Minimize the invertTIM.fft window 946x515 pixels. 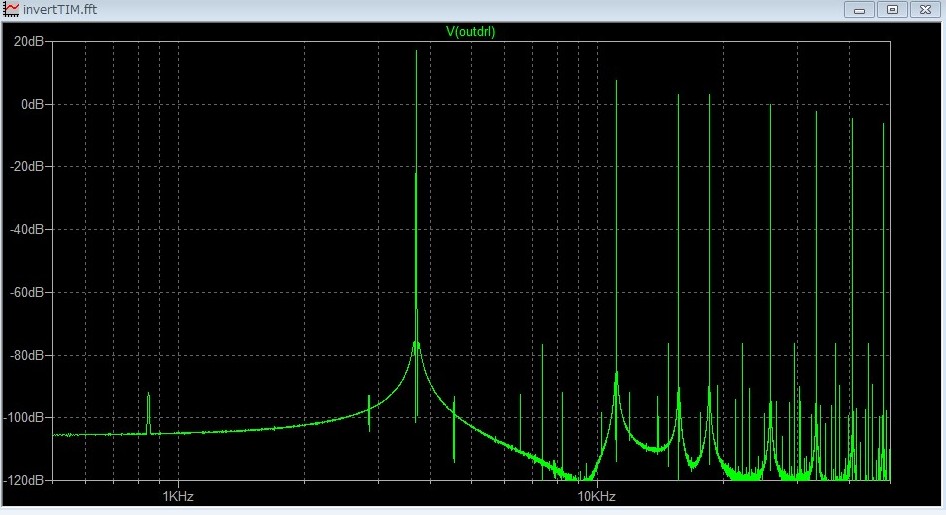click(x=860, y=10)
